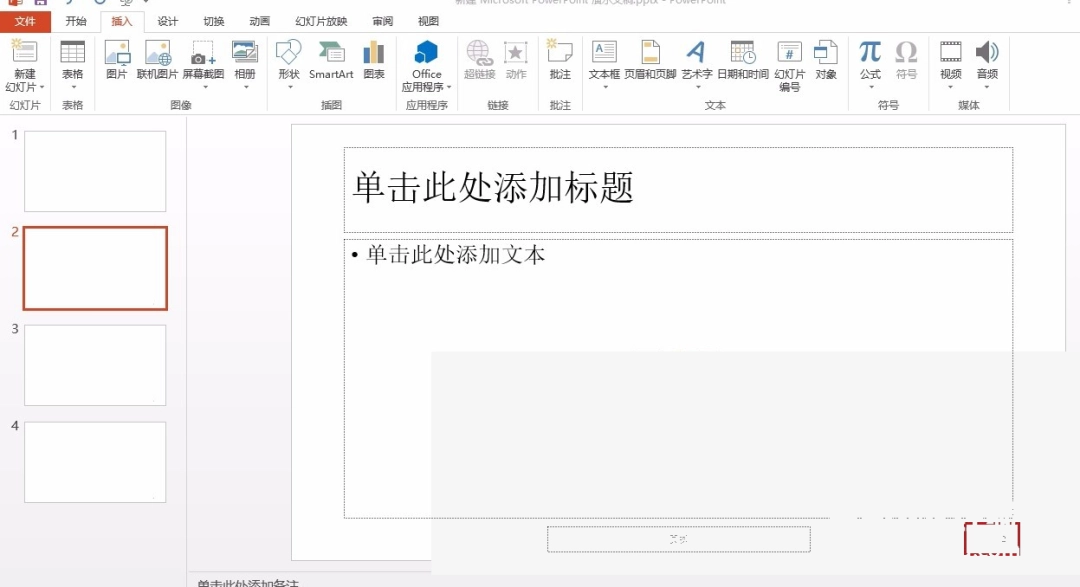This screenshot has height=587, width=1080.
Task: Insert audio (音频)
Action: tap(987, 52)
